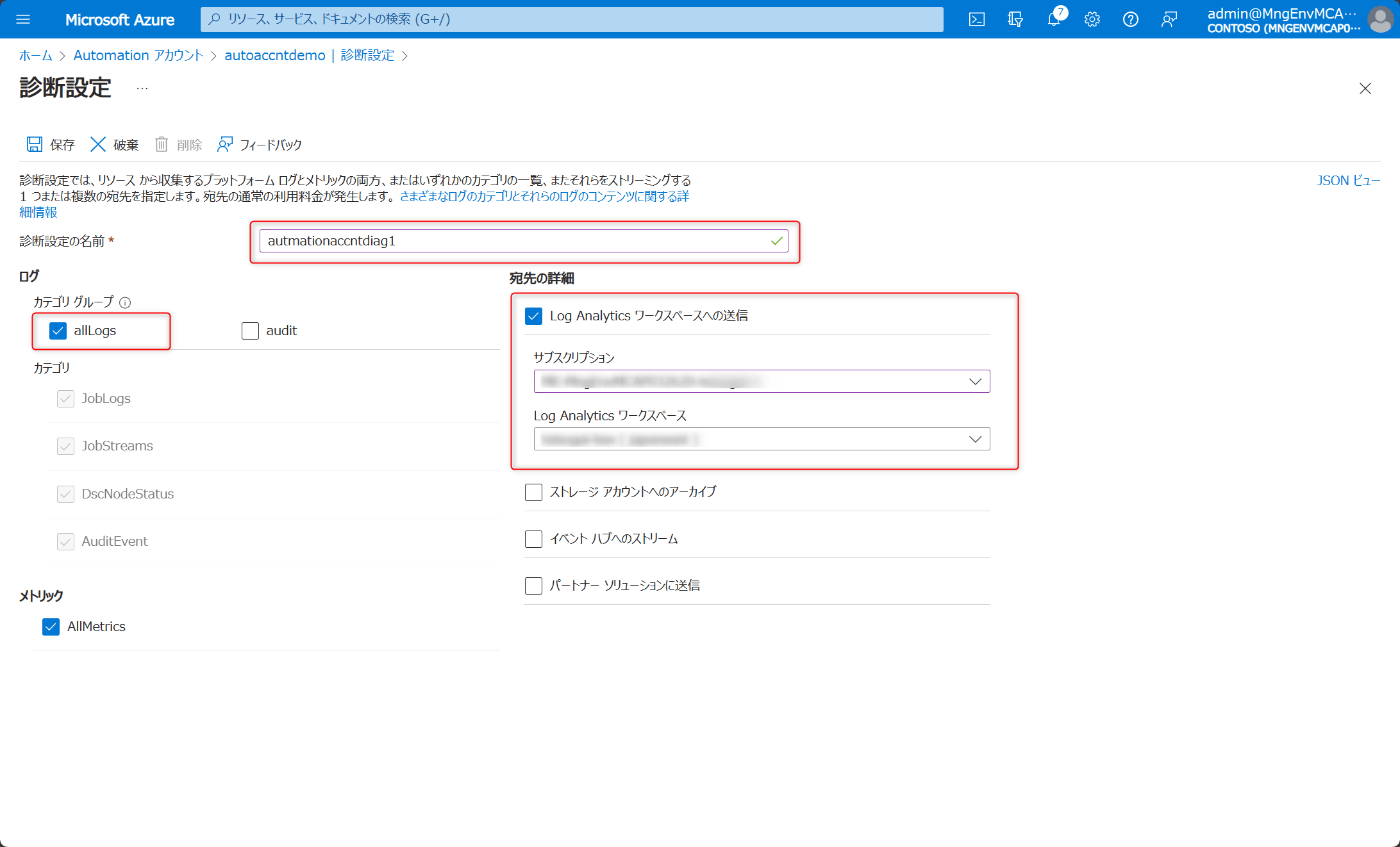1400x847 pixels.
Task: Toggle the AuditEvent checkbox
Action: pyautogui.click(x=66, y=541)
